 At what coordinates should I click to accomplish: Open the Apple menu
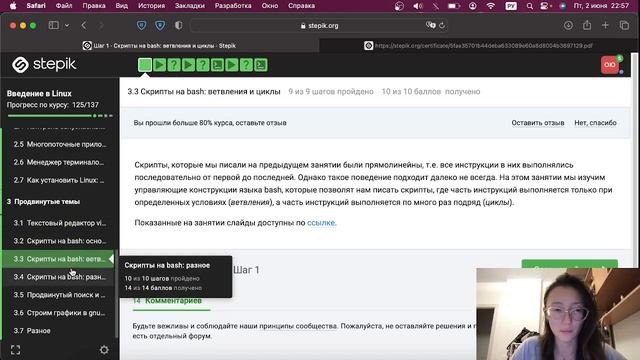(x=13, y=6)
